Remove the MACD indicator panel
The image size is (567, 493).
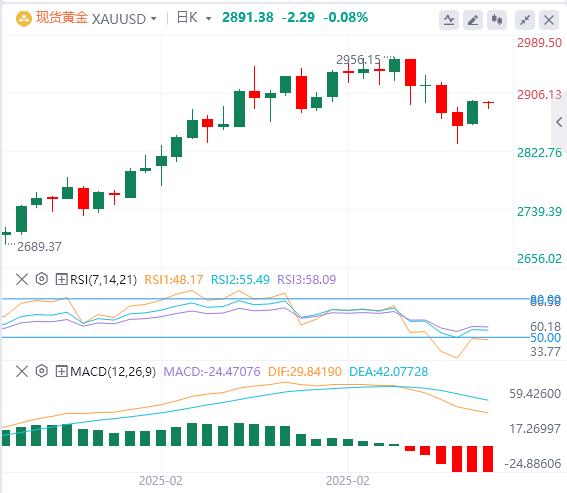tap(22, 371)
